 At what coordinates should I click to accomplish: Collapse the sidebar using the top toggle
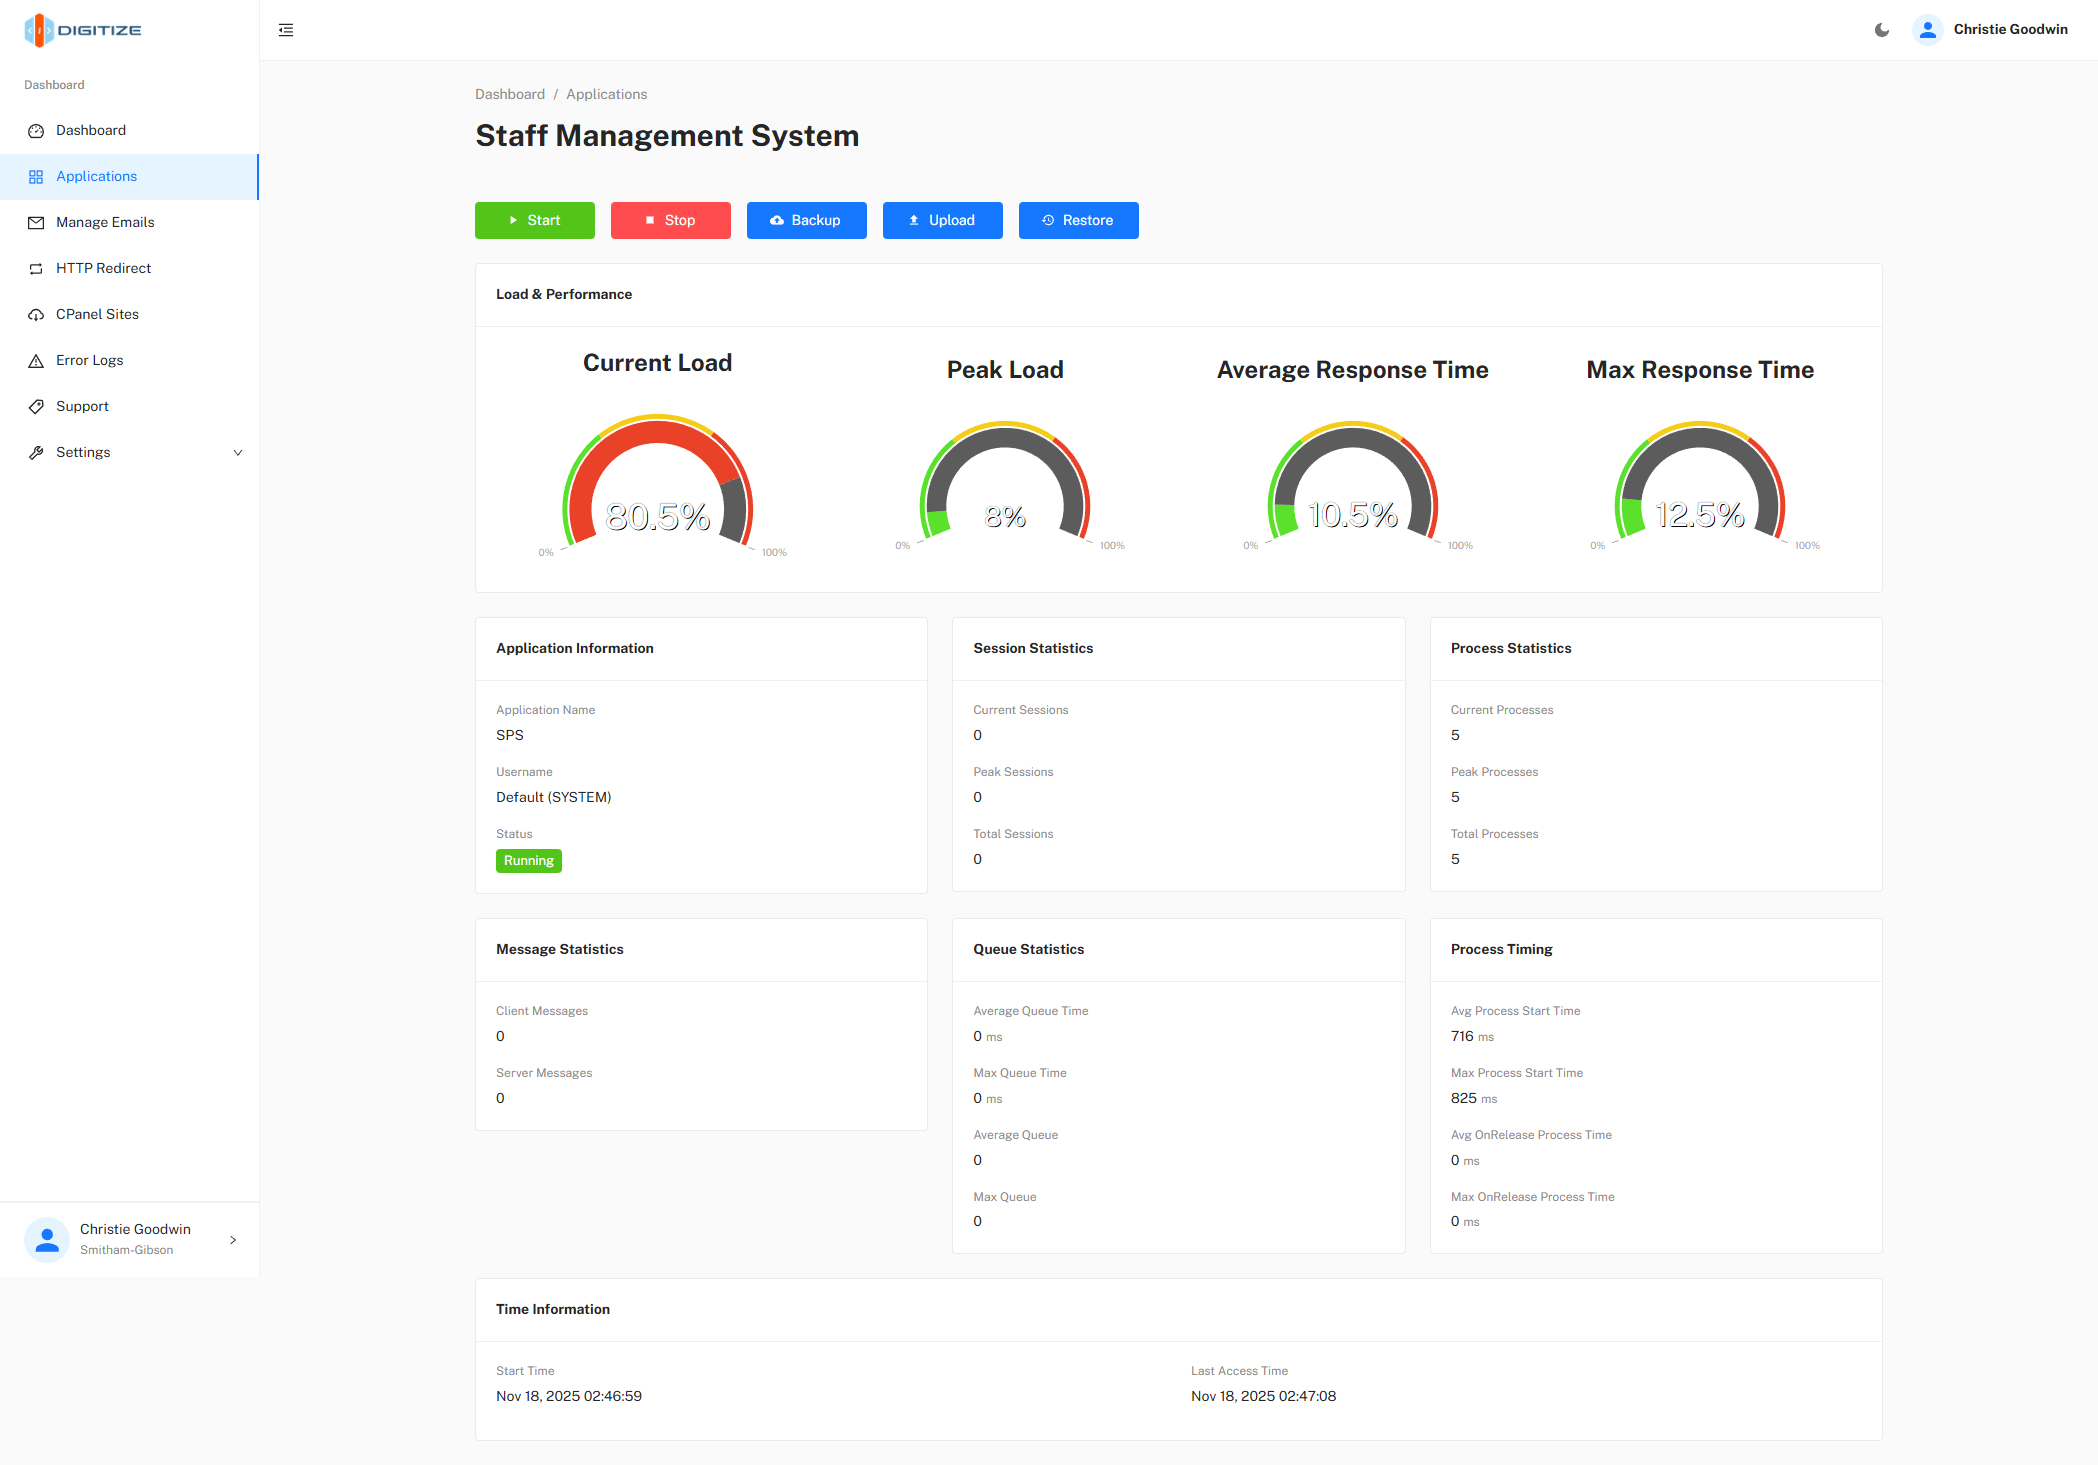(x=286, y=30)
